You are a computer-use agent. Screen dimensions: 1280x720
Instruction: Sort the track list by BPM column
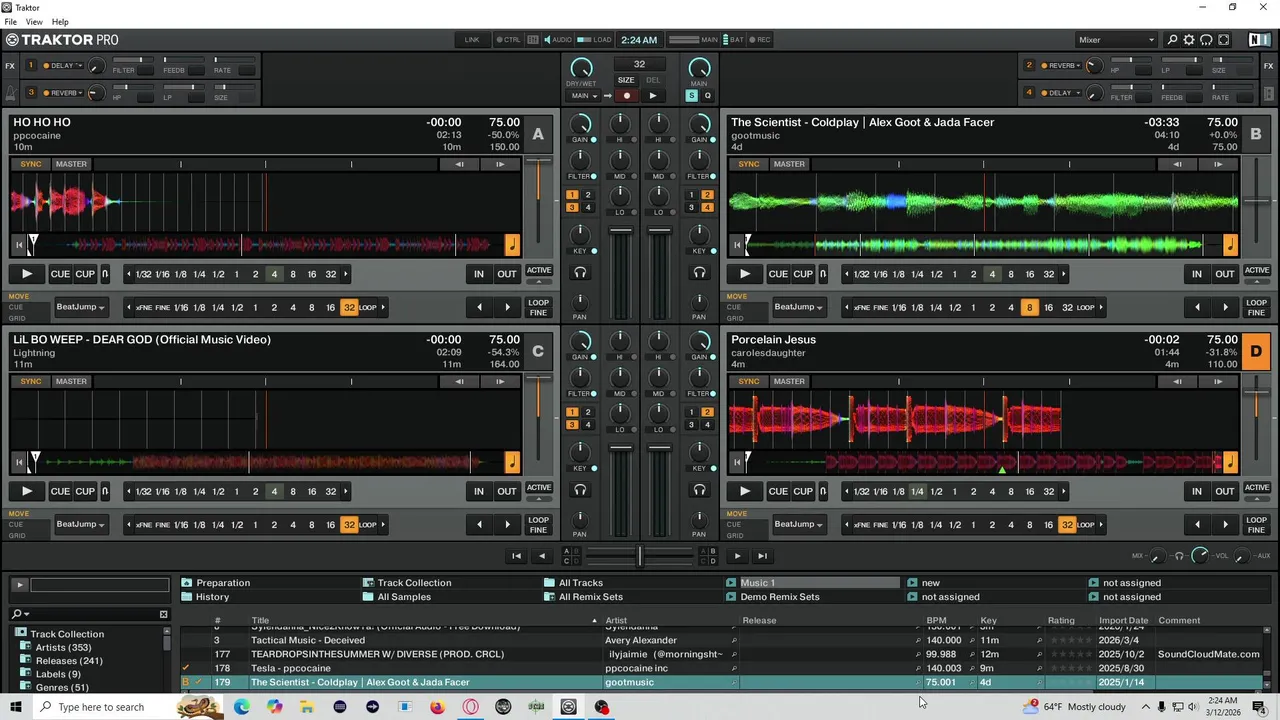coord(936,620)
